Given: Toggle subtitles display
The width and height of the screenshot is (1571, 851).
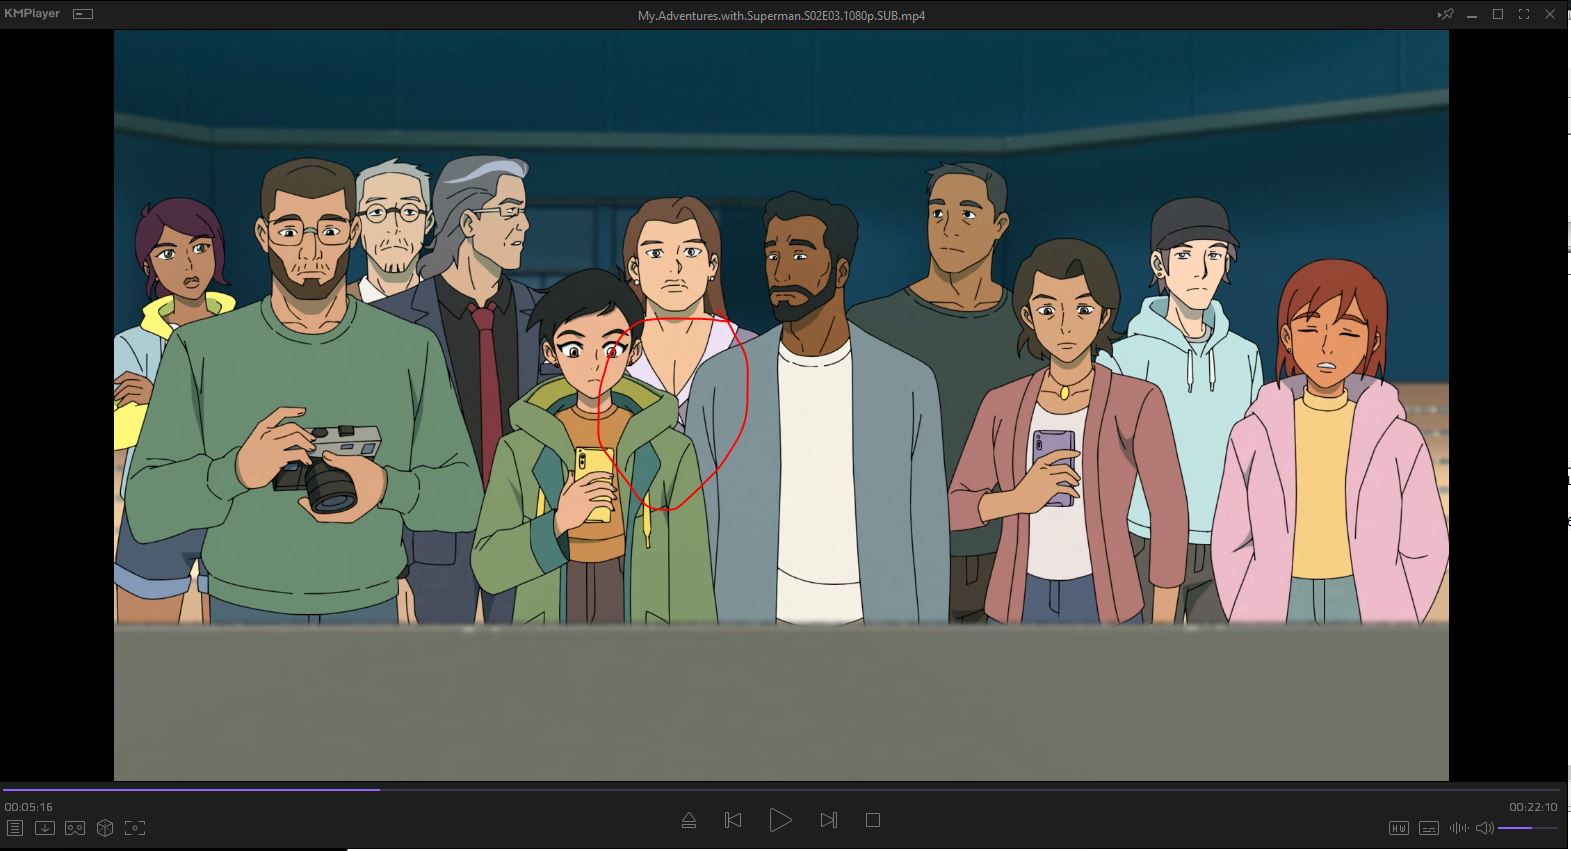Looking at the screenshot, I should (x=1429, y=828).
